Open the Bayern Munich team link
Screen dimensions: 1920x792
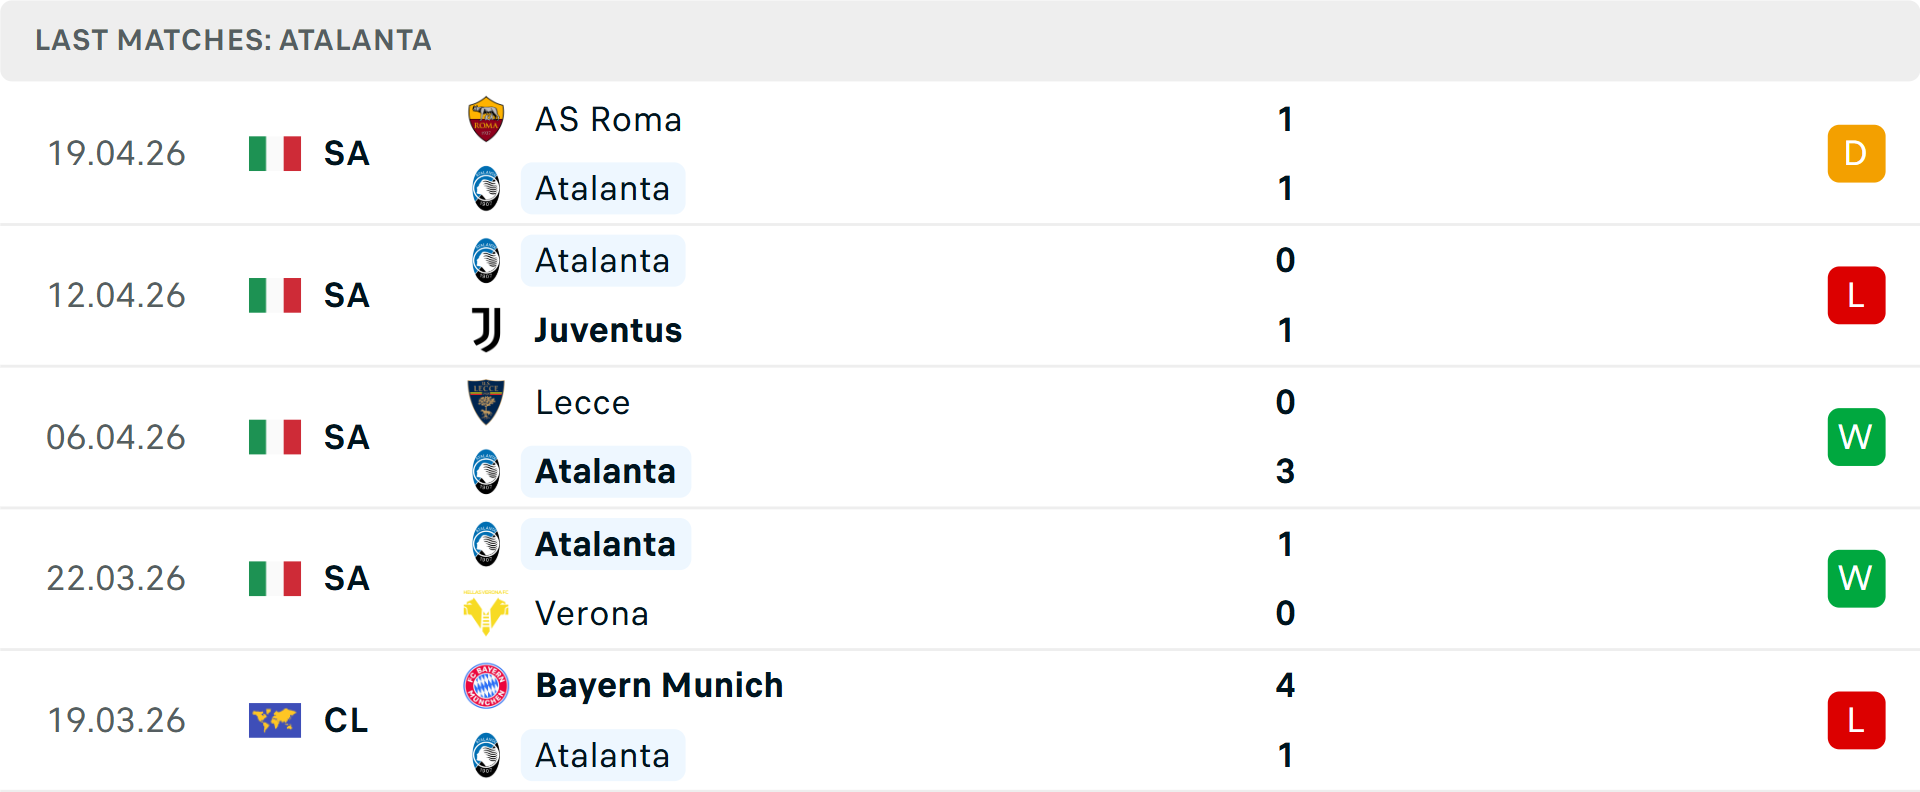[x=659, y=686]
